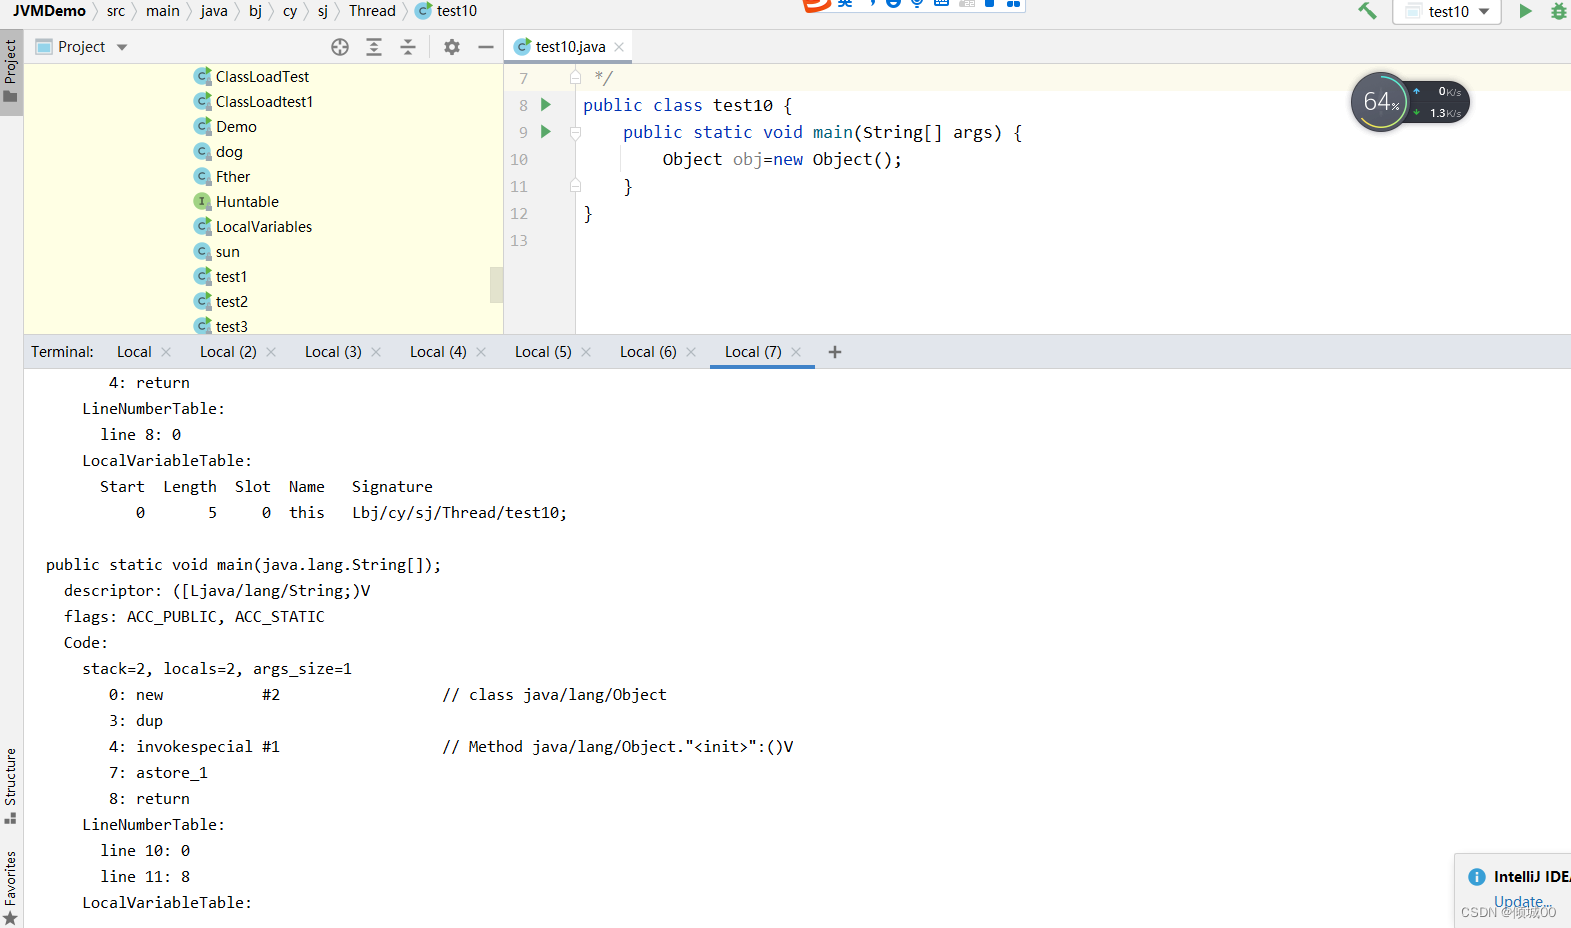The height and width of the screenshot is (928, 1571).
Task: Hide the Project panel with minus icon
Action: click(x=486, y=47)
